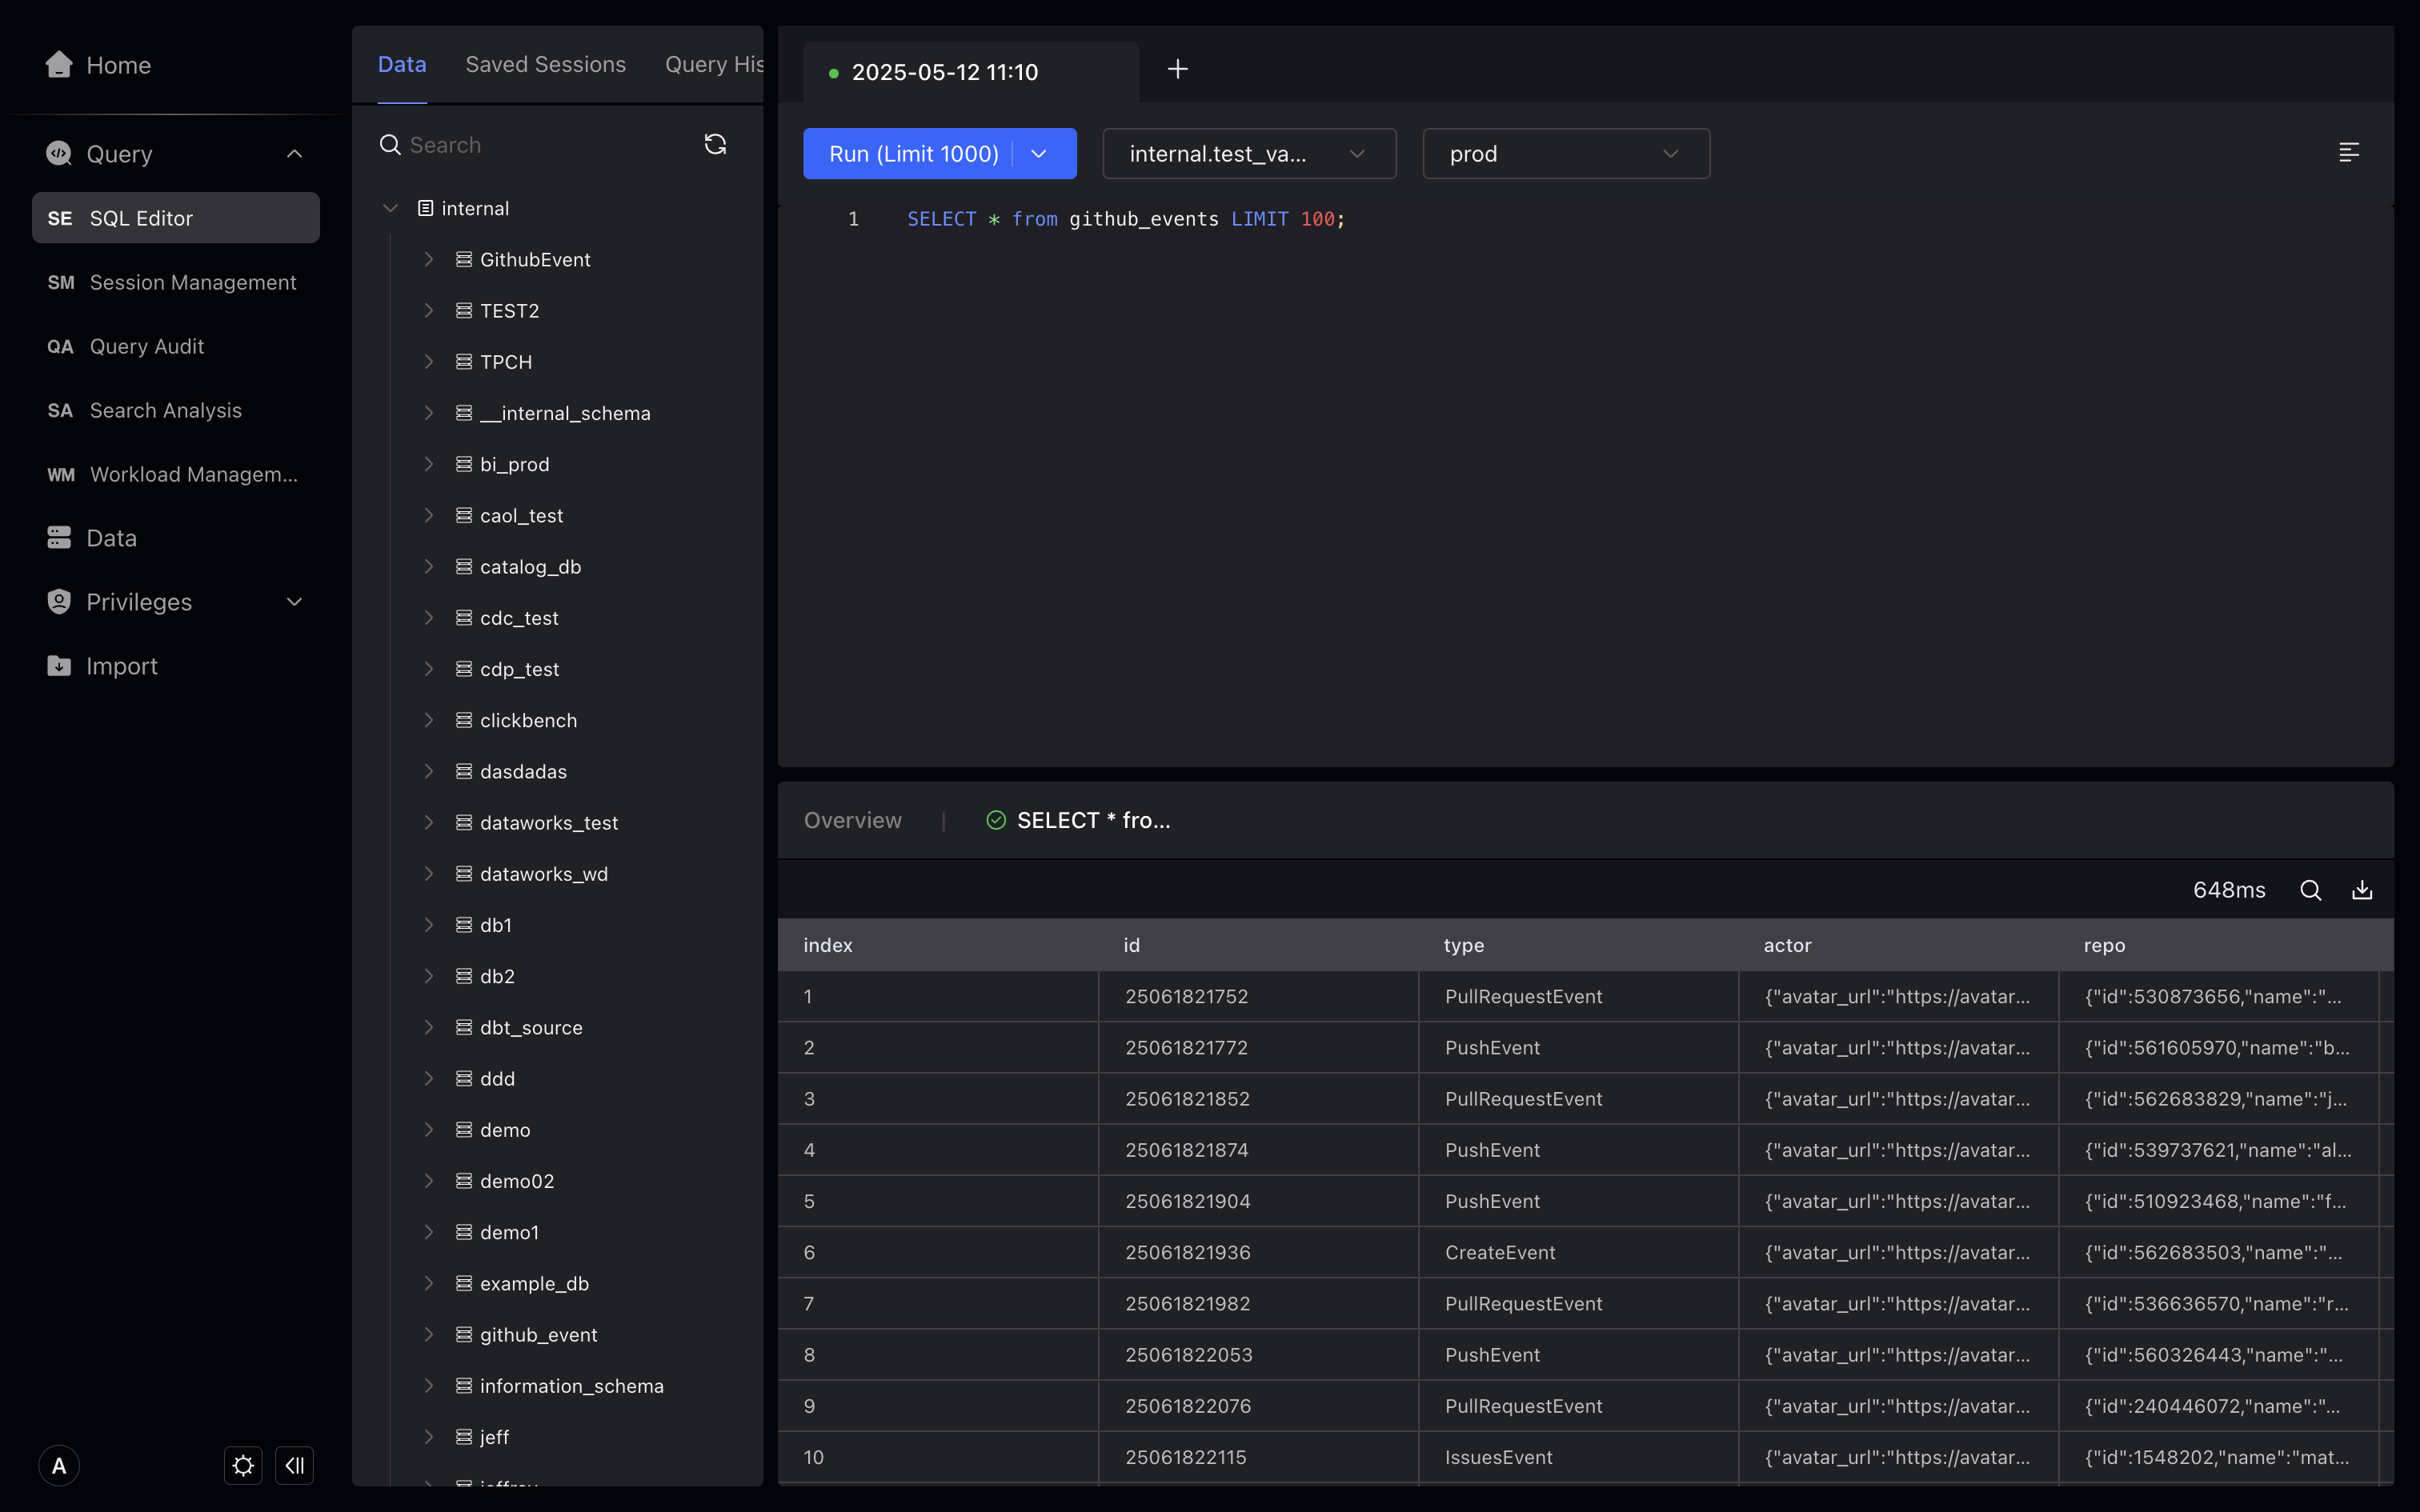Open Workload Management page
The width and height of the screenshot is (2420, 1512).
(176, 474)
